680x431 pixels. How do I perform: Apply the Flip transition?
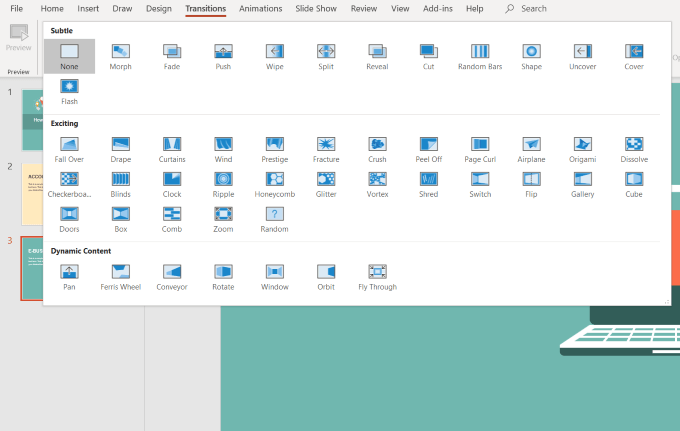tap(531, 184)
